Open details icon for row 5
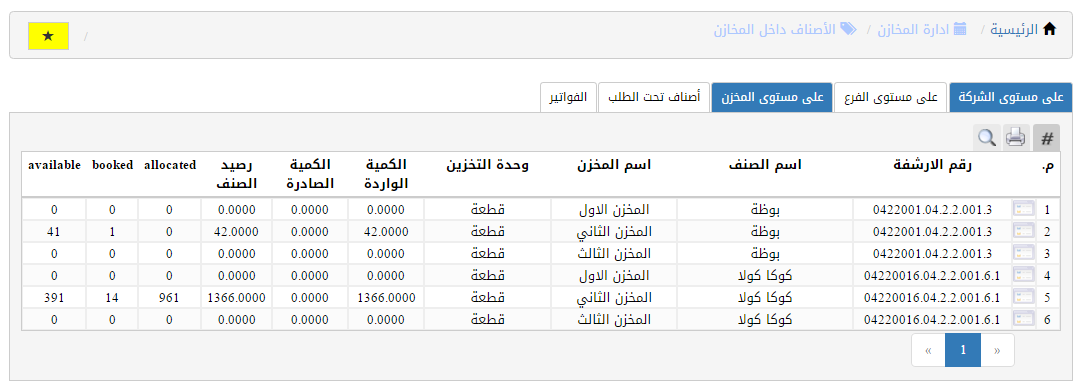The image size is (1091, 386). [x=1024, y=297]
